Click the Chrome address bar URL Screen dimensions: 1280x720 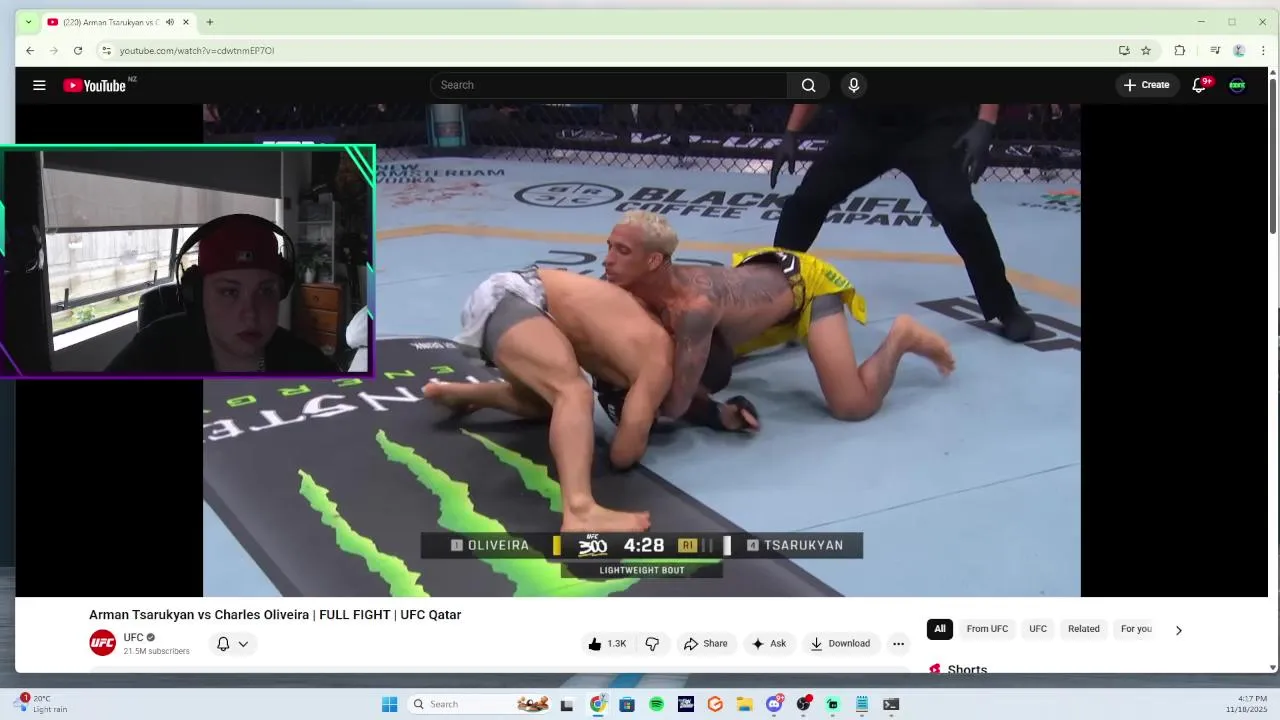[197, 51]
